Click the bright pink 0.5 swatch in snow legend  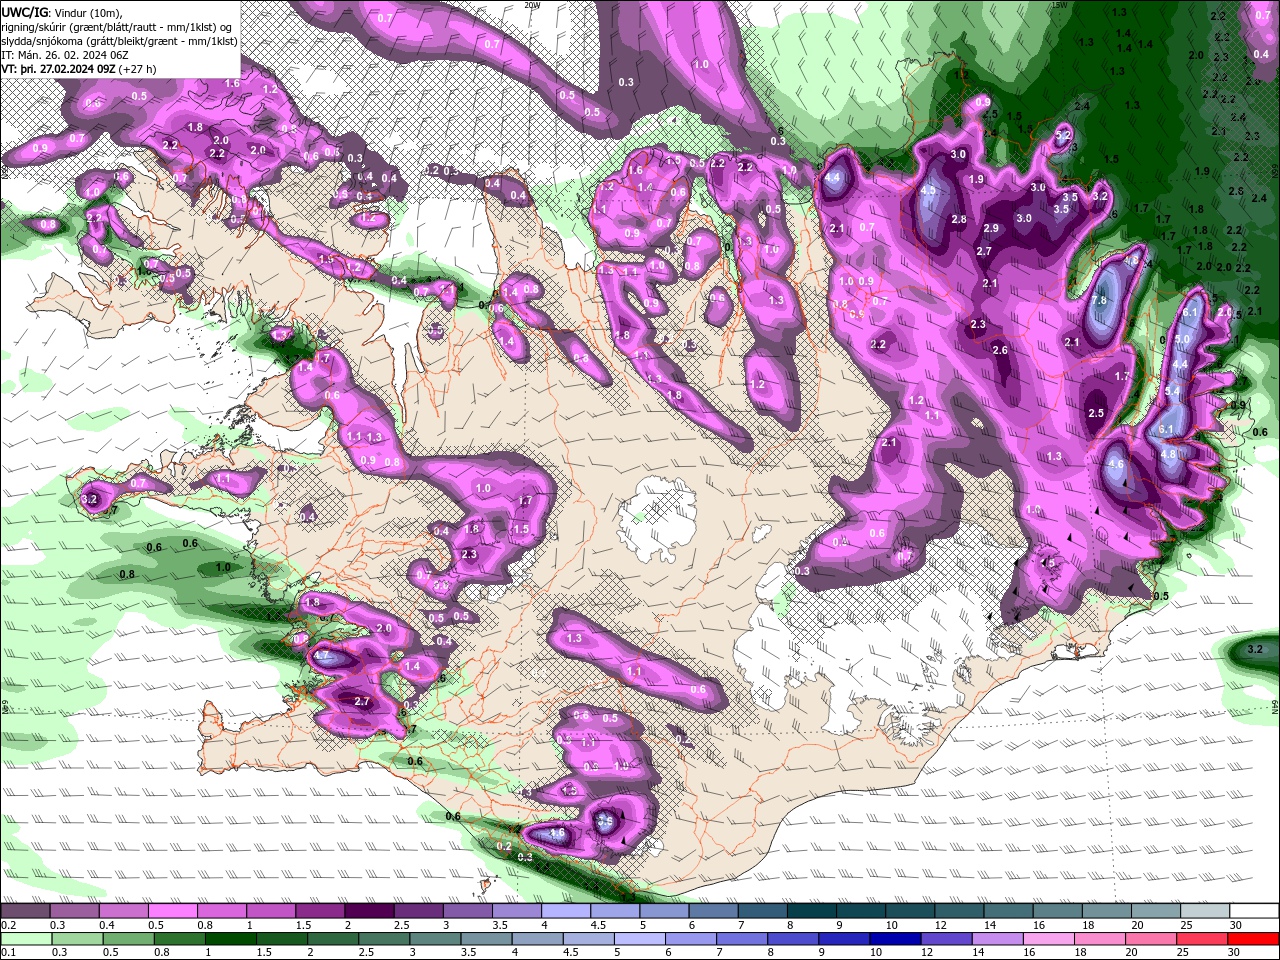(x=172, y=911)
